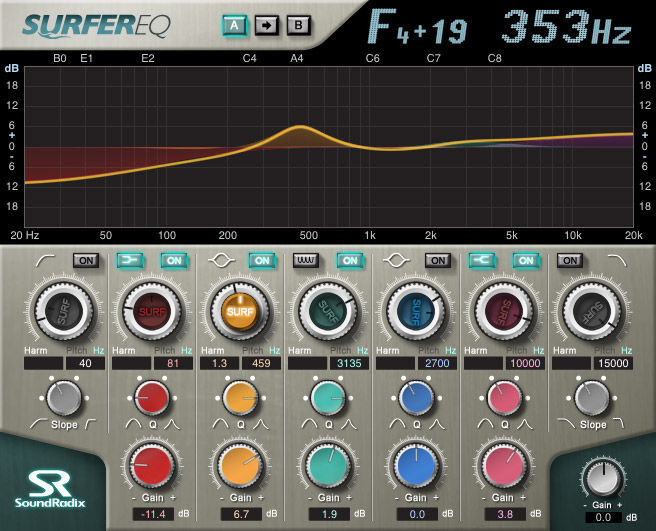Click the blue band Q knob
656x531 pixels.
tap(416, 398)
